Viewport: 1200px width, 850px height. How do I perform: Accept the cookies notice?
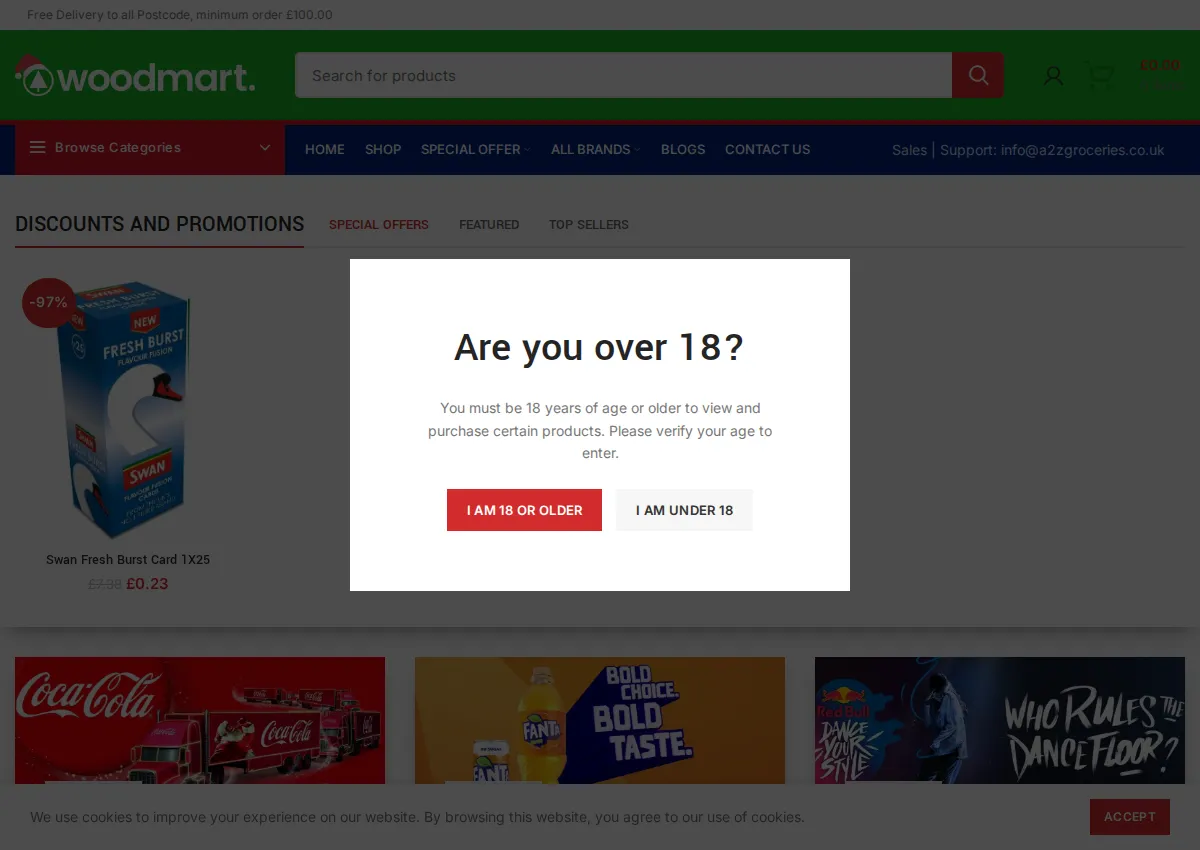(x=1130, y=817)
